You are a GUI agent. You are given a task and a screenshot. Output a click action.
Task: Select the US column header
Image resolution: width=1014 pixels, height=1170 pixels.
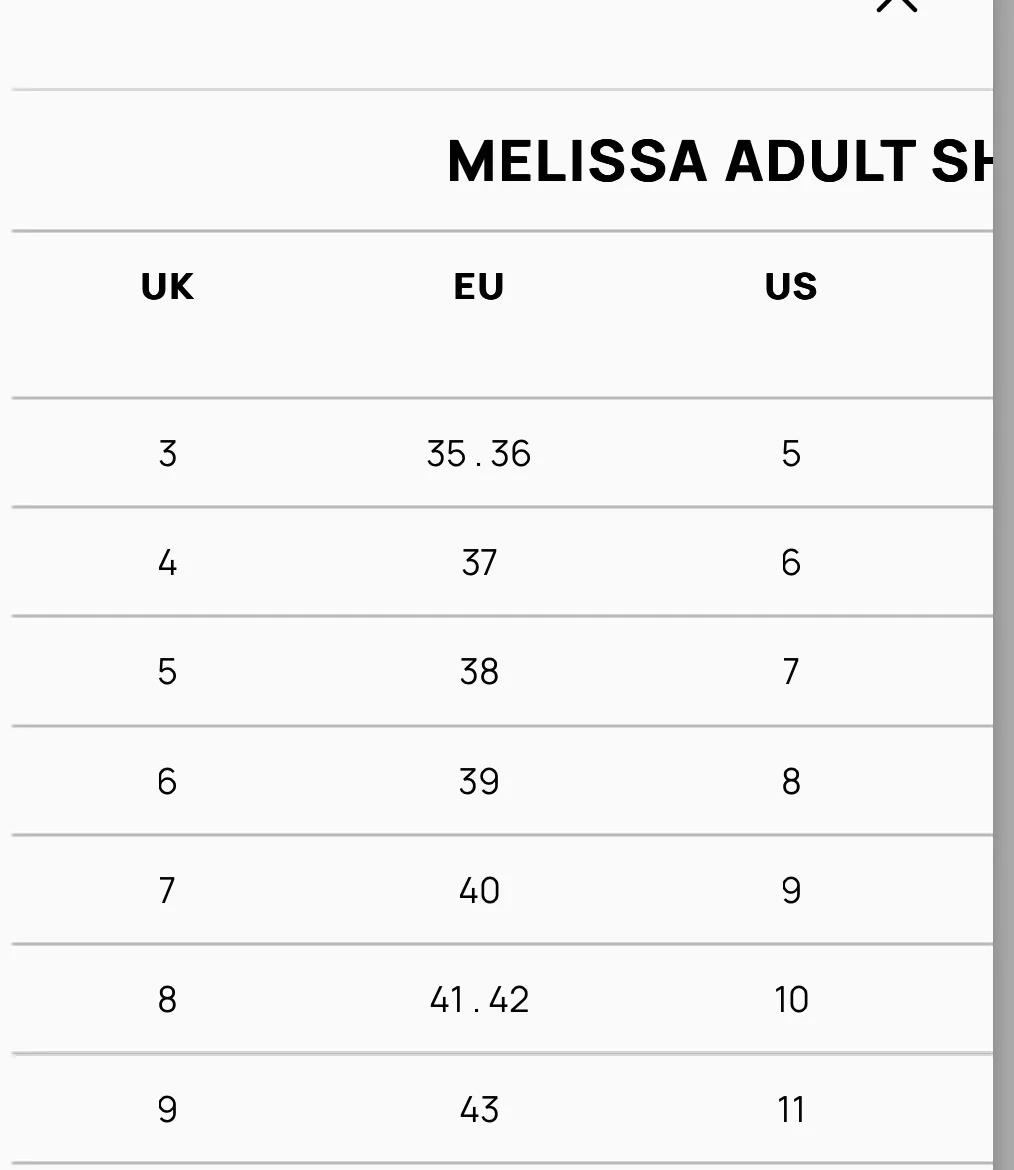point(791,287)
